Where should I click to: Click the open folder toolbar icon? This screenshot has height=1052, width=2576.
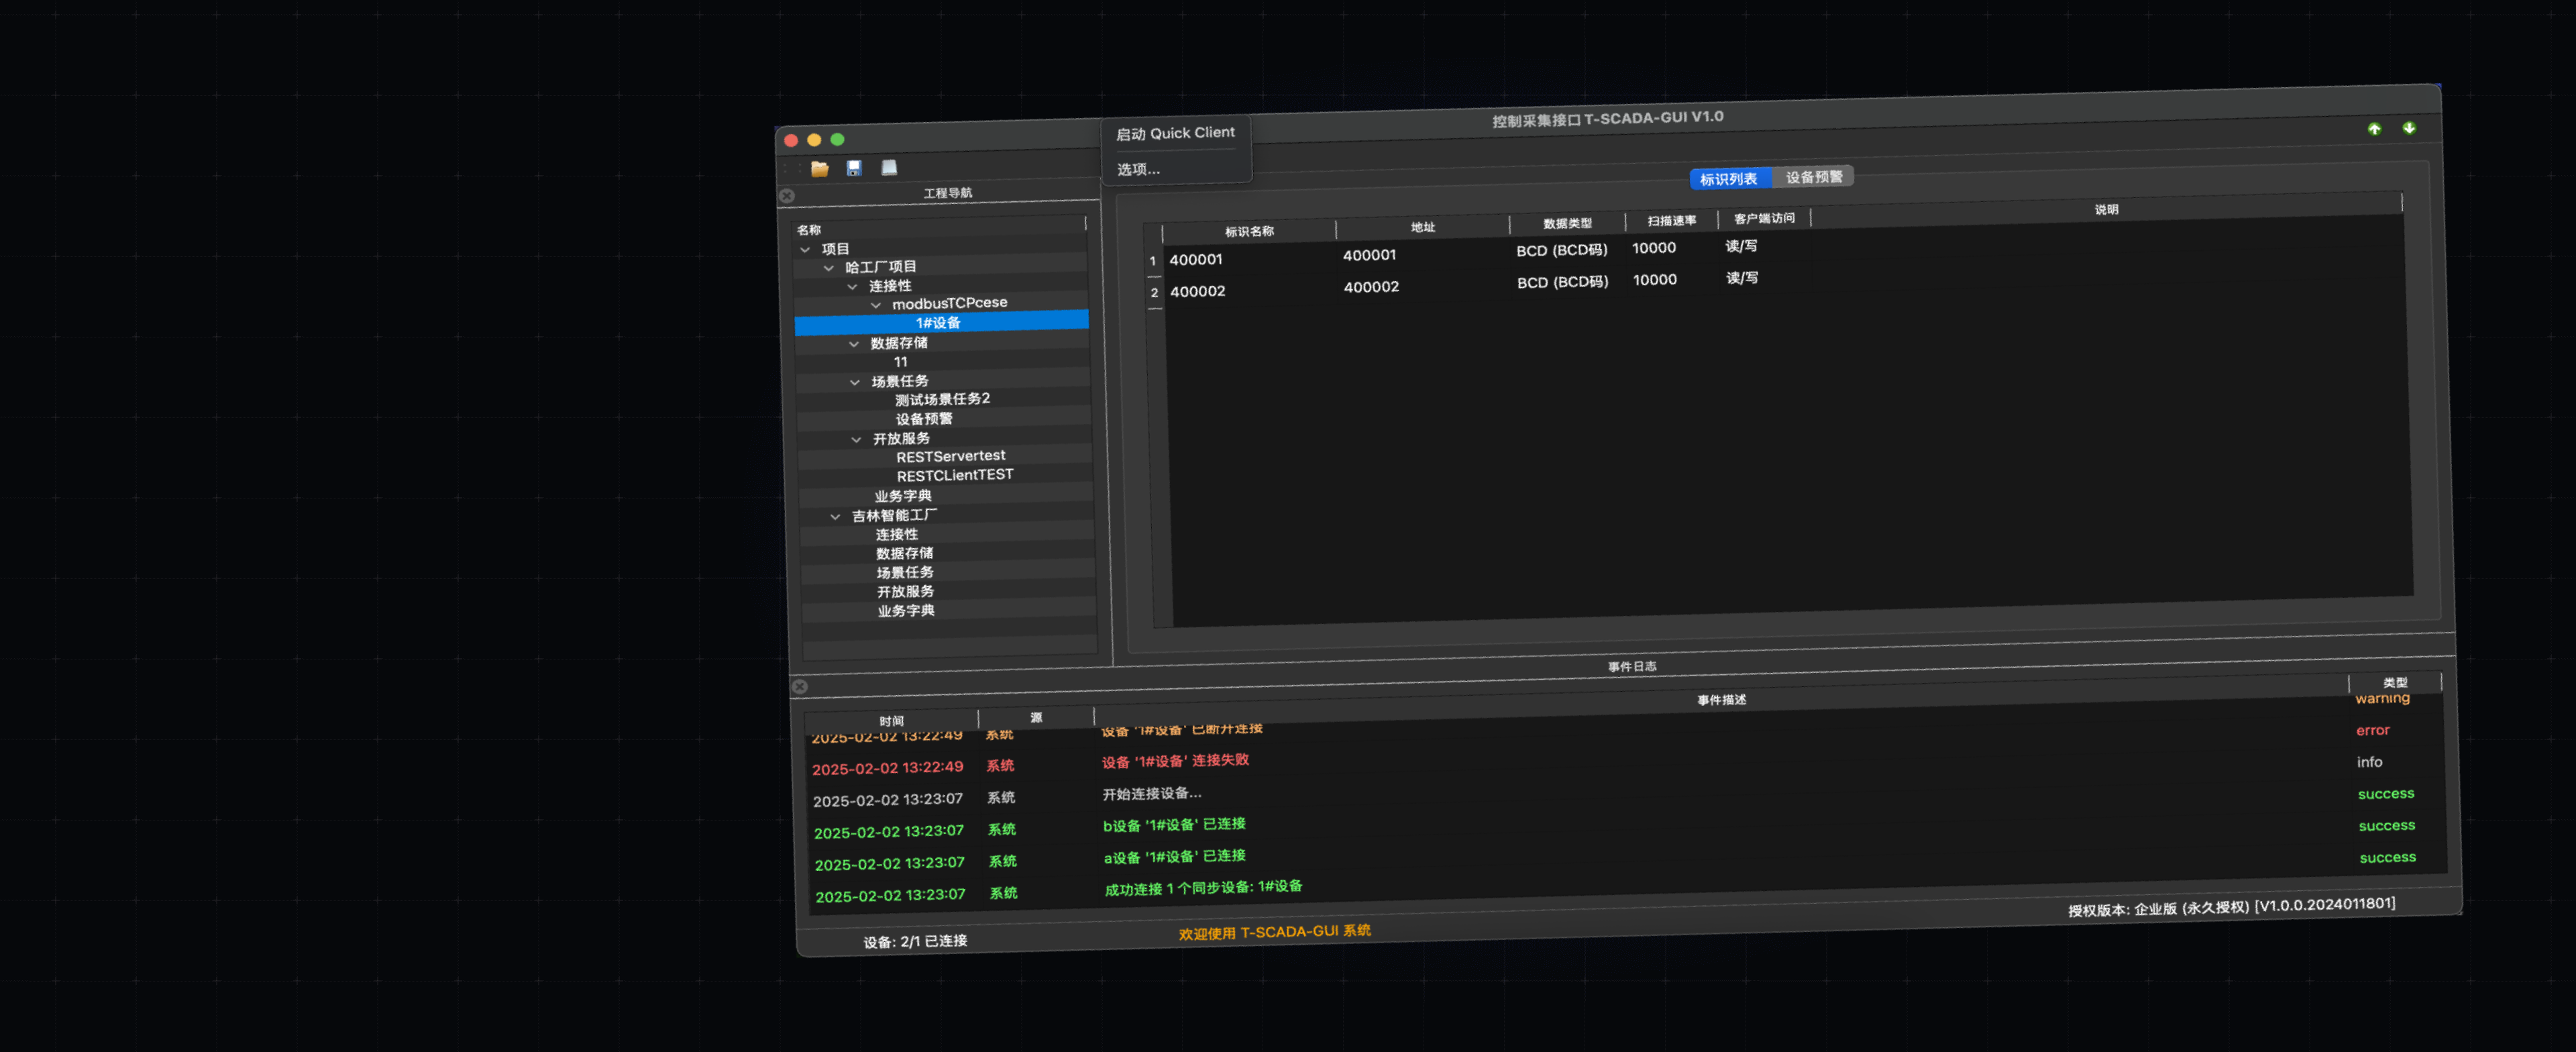point(819,169)
